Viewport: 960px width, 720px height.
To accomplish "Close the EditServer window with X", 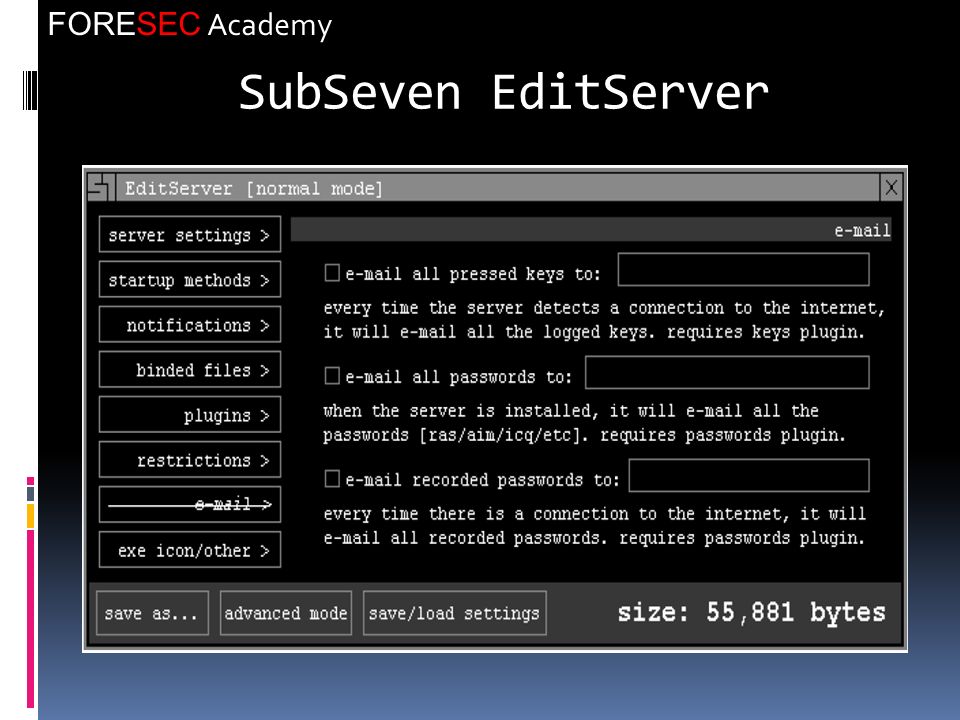I will (891, 187).
